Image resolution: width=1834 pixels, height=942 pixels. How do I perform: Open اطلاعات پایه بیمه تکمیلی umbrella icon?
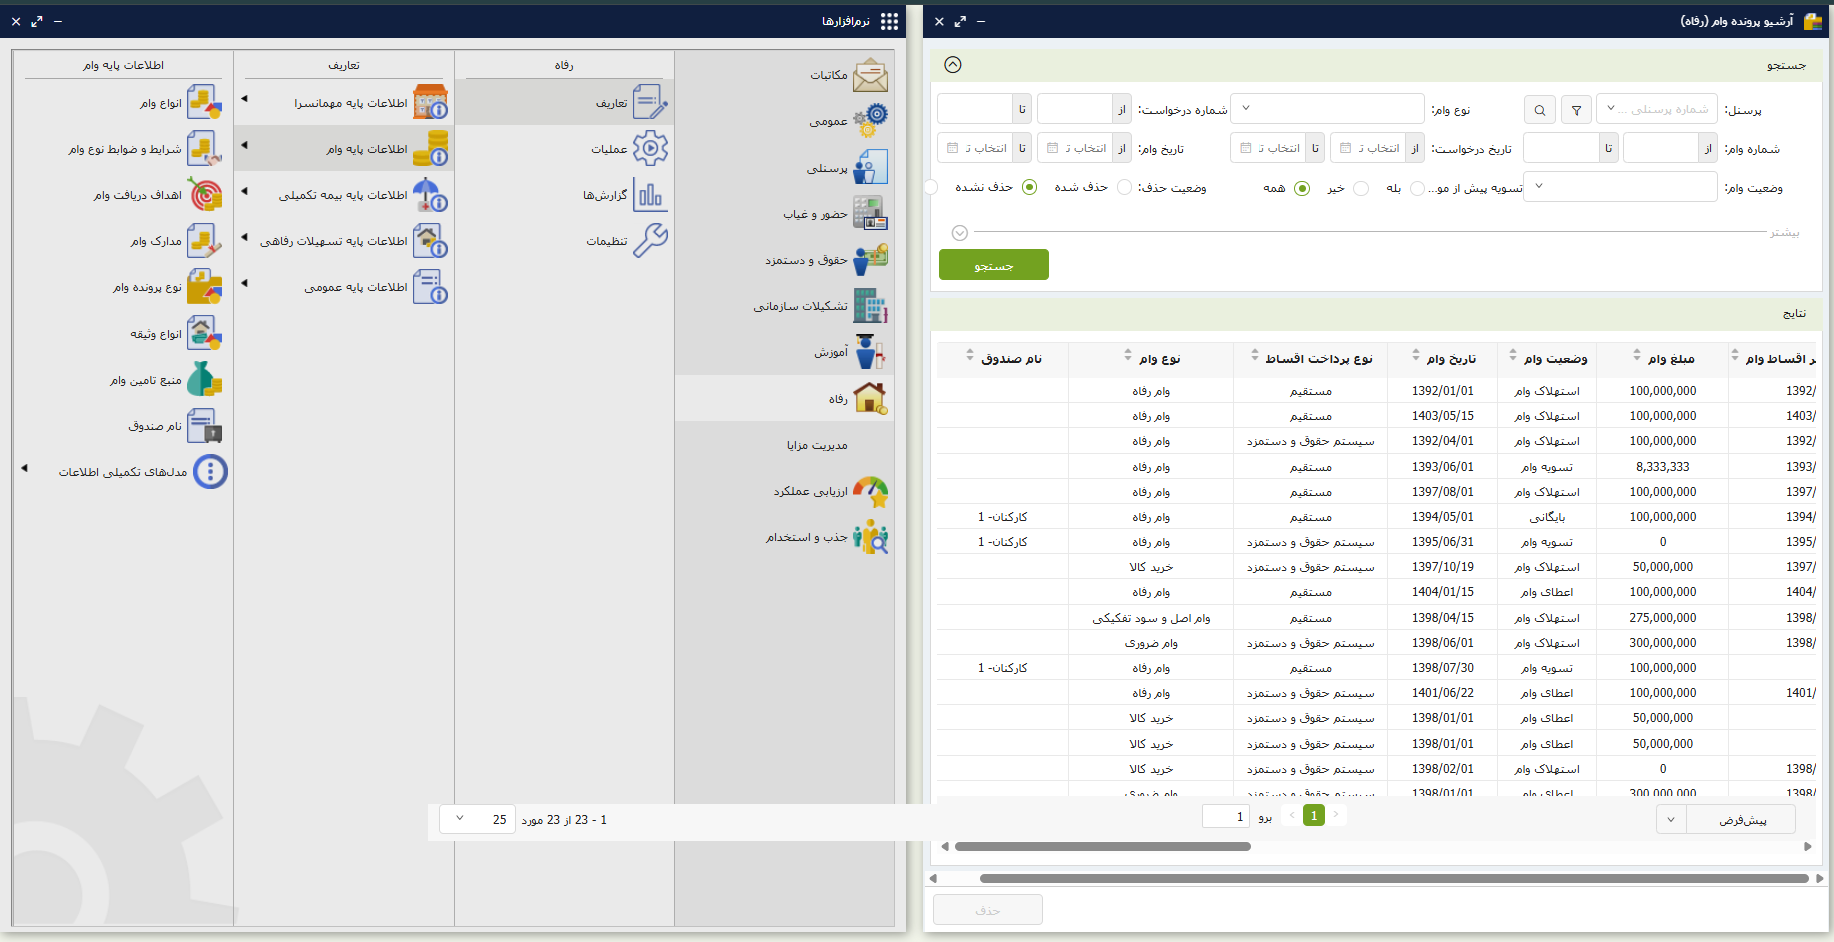click(x=430, y=195)
